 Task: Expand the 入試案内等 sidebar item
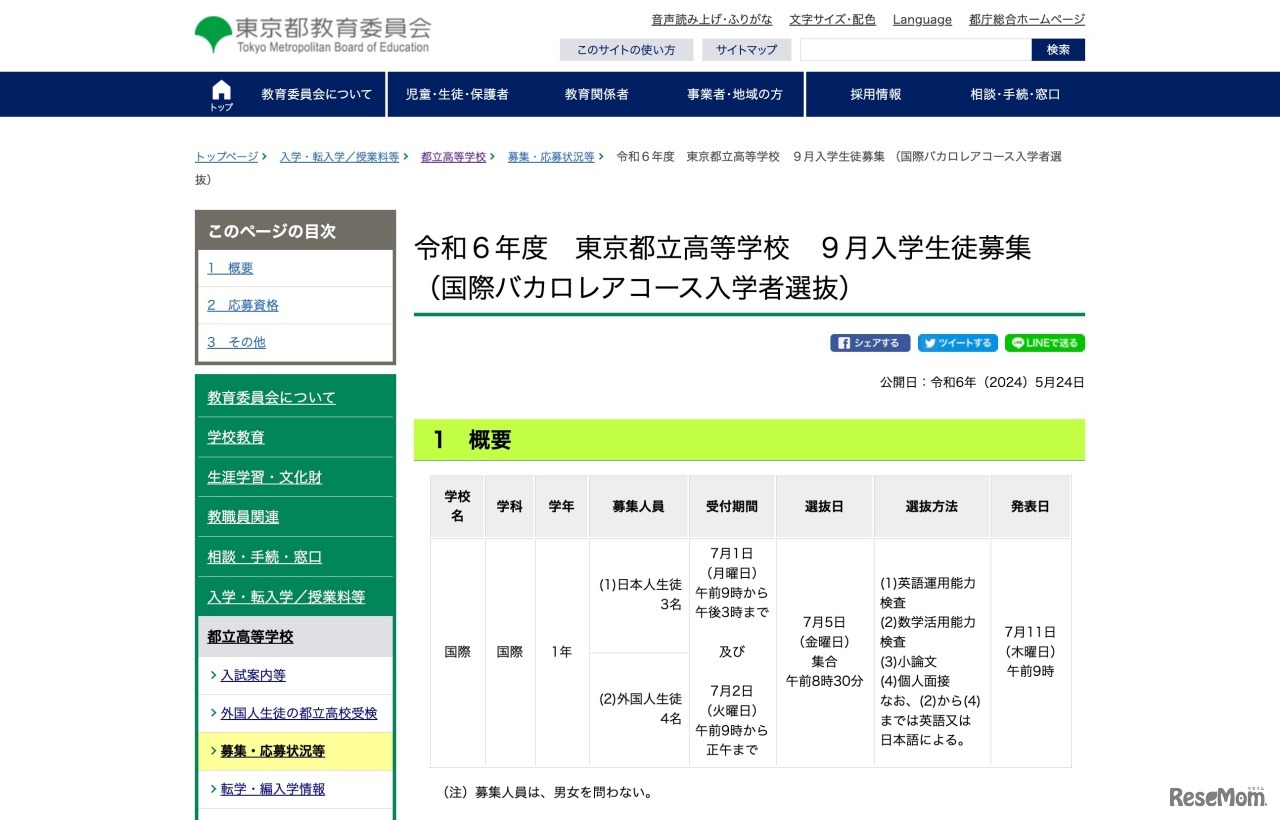click(x=253, y=675)
